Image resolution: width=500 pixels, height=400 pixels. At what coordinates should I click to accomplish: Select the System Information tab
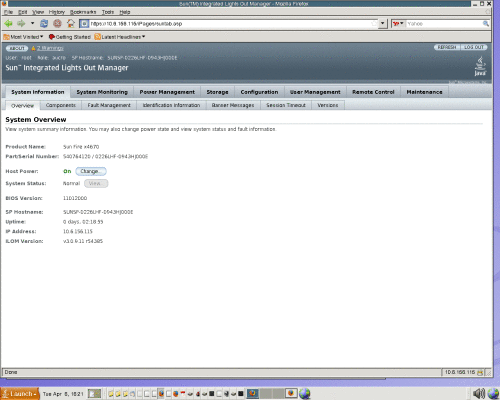point(38,92)
